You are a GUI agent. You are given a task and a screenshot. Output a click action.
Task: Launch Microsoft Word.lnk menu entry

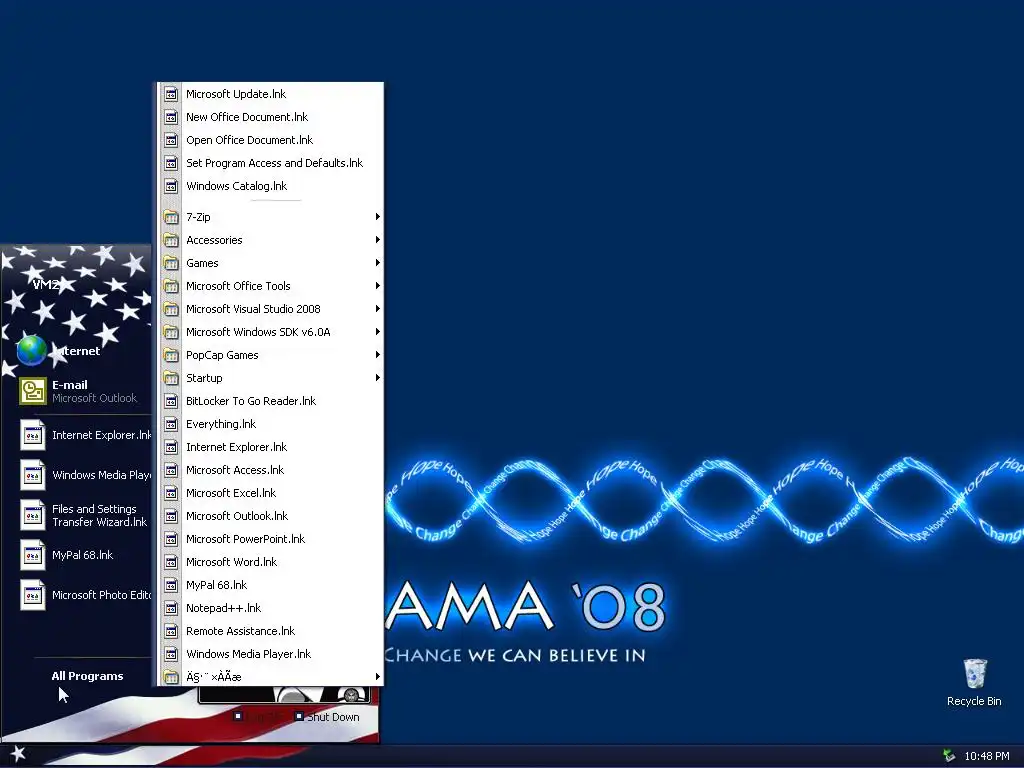point(270,562)
